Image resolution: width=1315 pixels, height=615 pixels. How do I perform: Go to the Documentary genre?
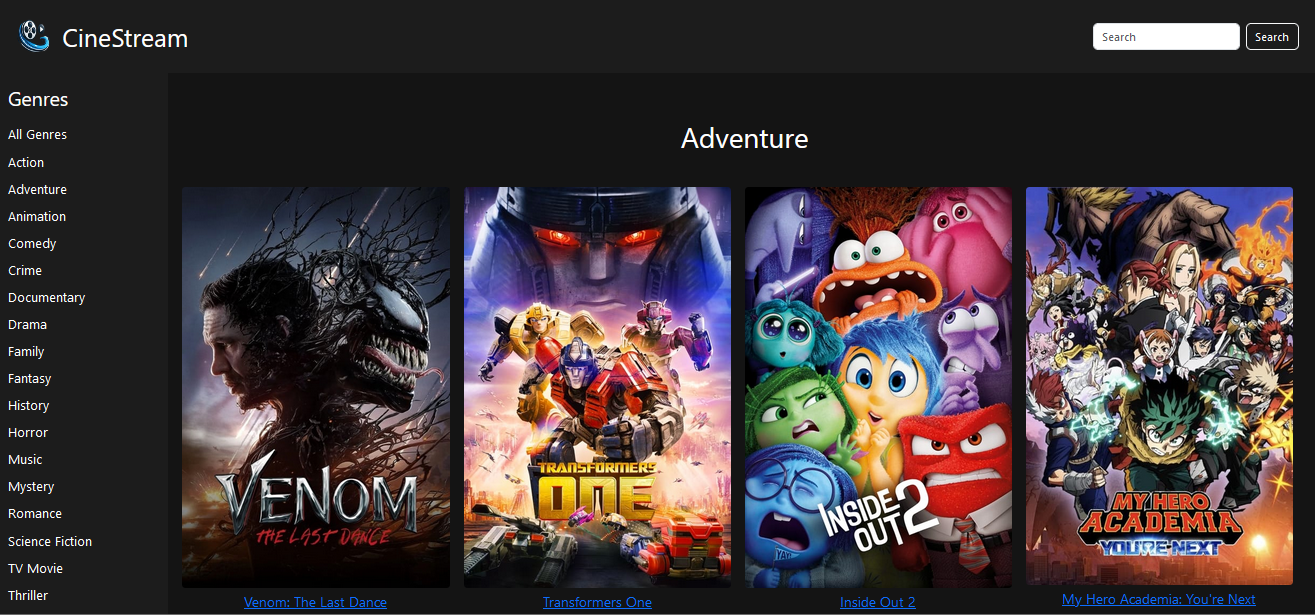[46, 297]
